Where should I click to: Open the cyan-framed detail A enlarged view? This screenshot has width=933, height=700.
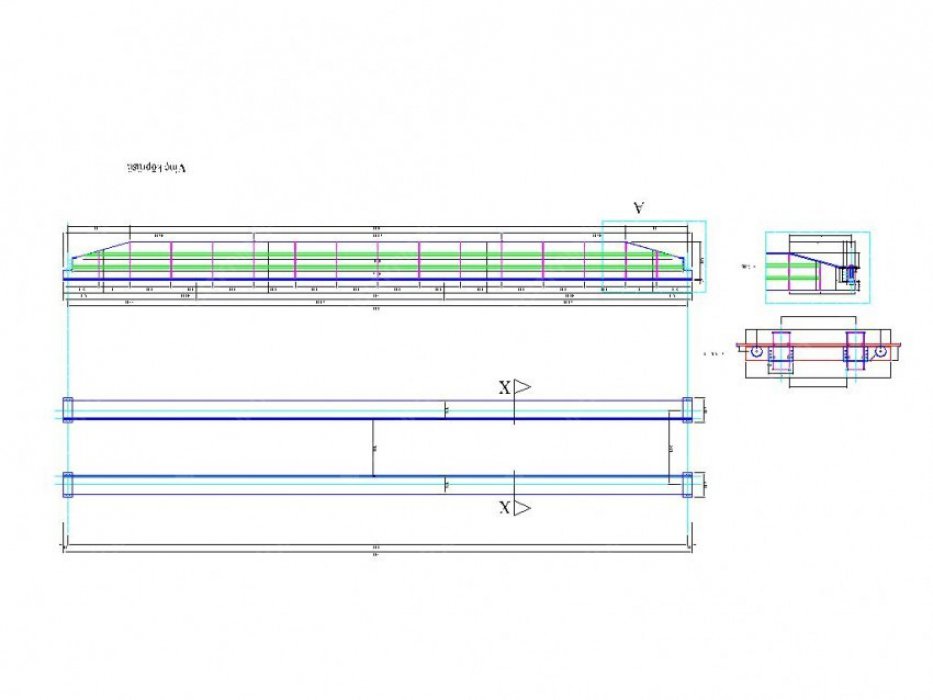tap(818, 267)
